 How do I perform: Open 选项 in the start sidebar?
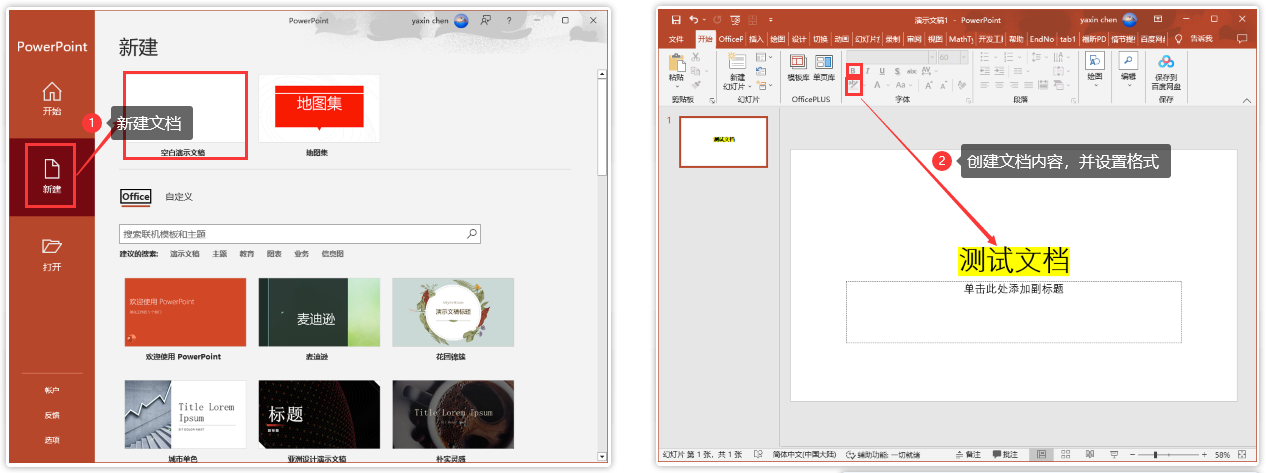[51, 440]
